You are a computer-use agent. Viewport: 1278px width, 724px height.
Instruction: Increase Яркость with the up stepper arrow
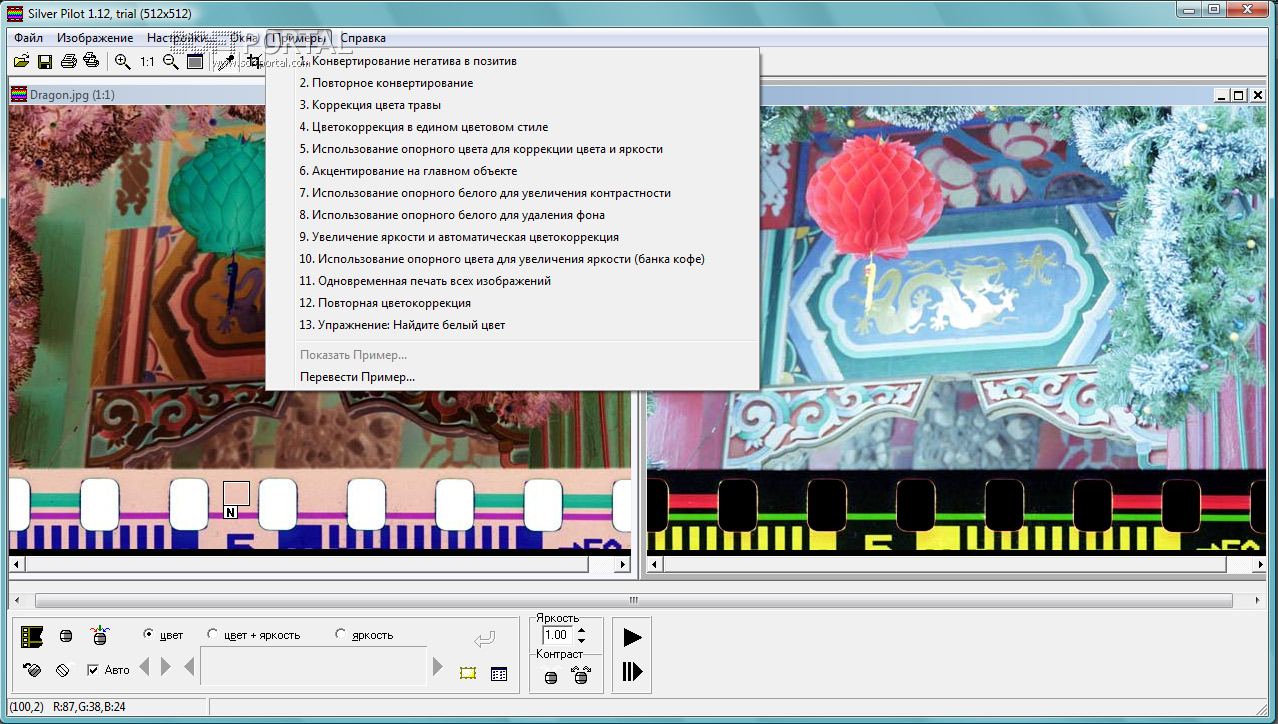tap(581, 630)
